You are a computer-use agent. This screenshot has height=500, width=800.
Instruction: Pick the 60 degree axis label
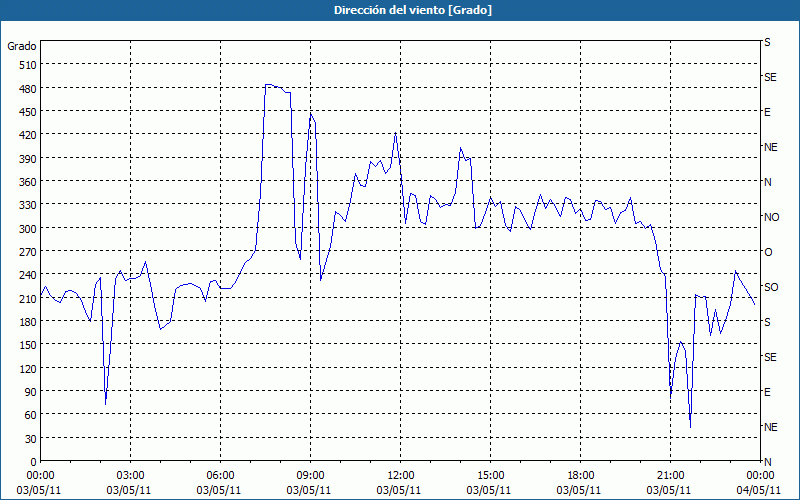[31, 415]
